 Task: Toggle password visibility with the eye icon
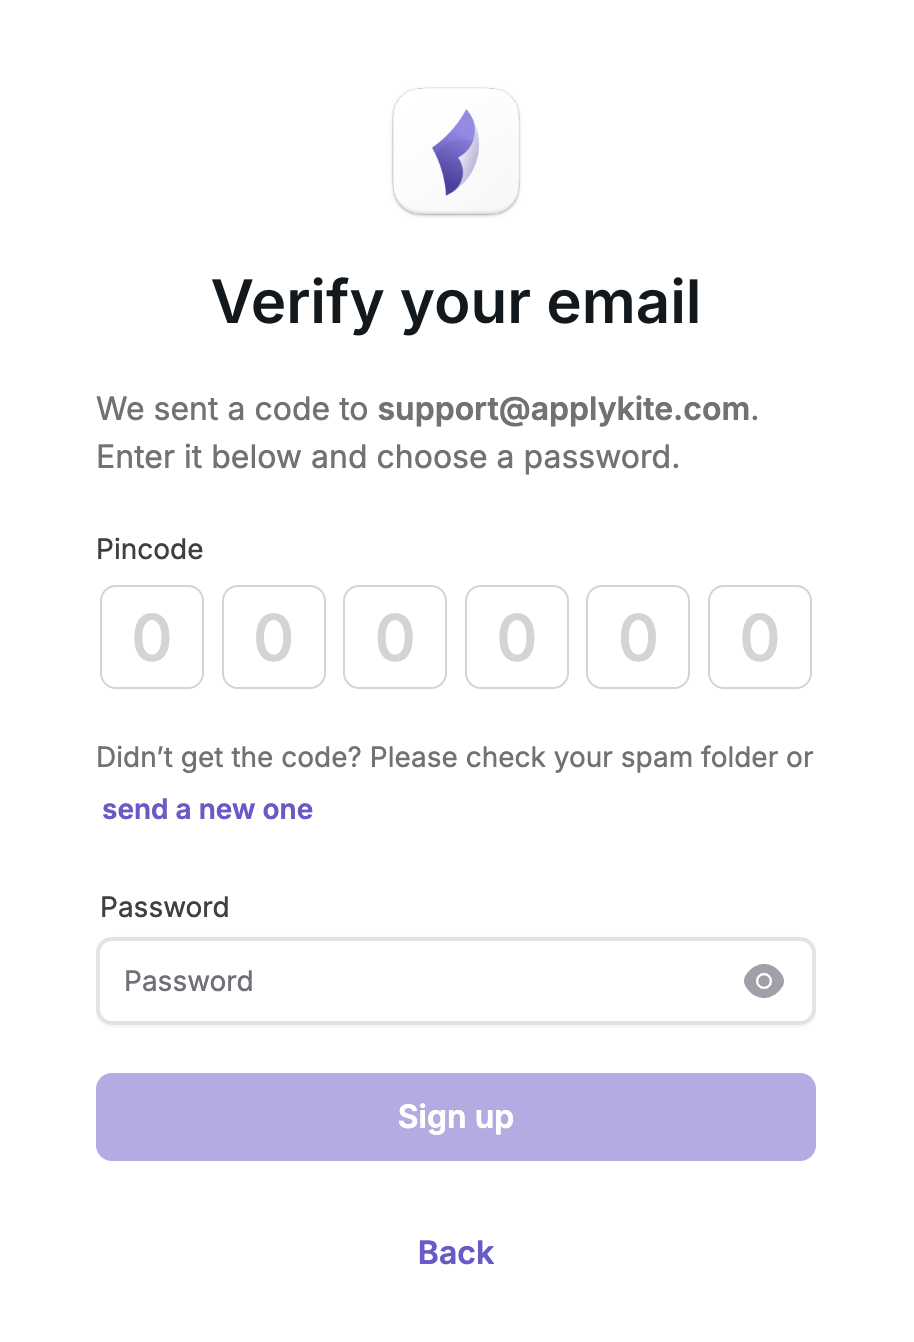[763, 981]
